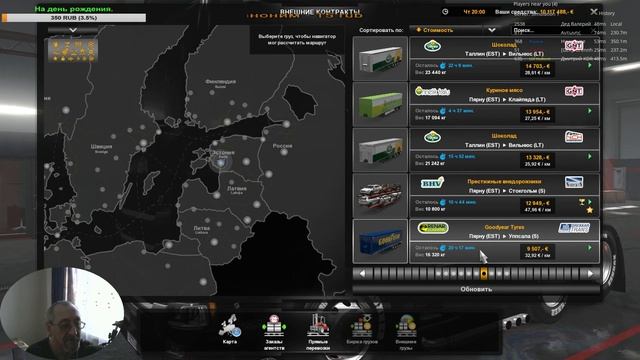
Task: Click the 13 954 € price
Action: tap(538, 112)
